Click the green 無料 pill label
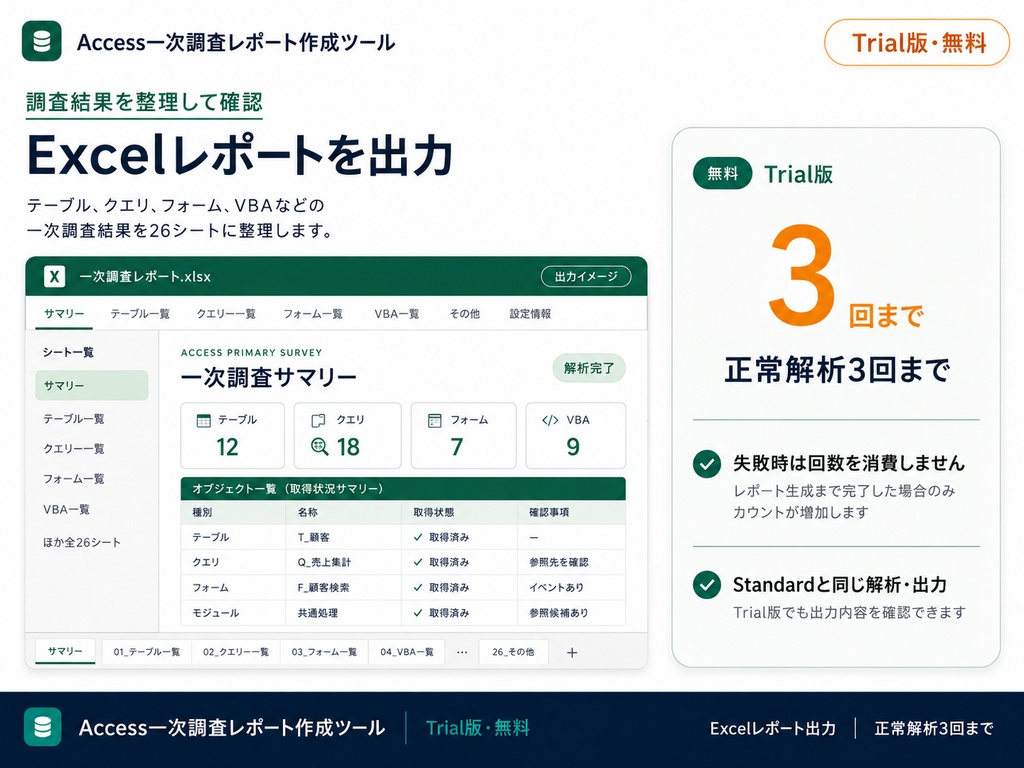 pyautogui.click(x=722, y=174)
